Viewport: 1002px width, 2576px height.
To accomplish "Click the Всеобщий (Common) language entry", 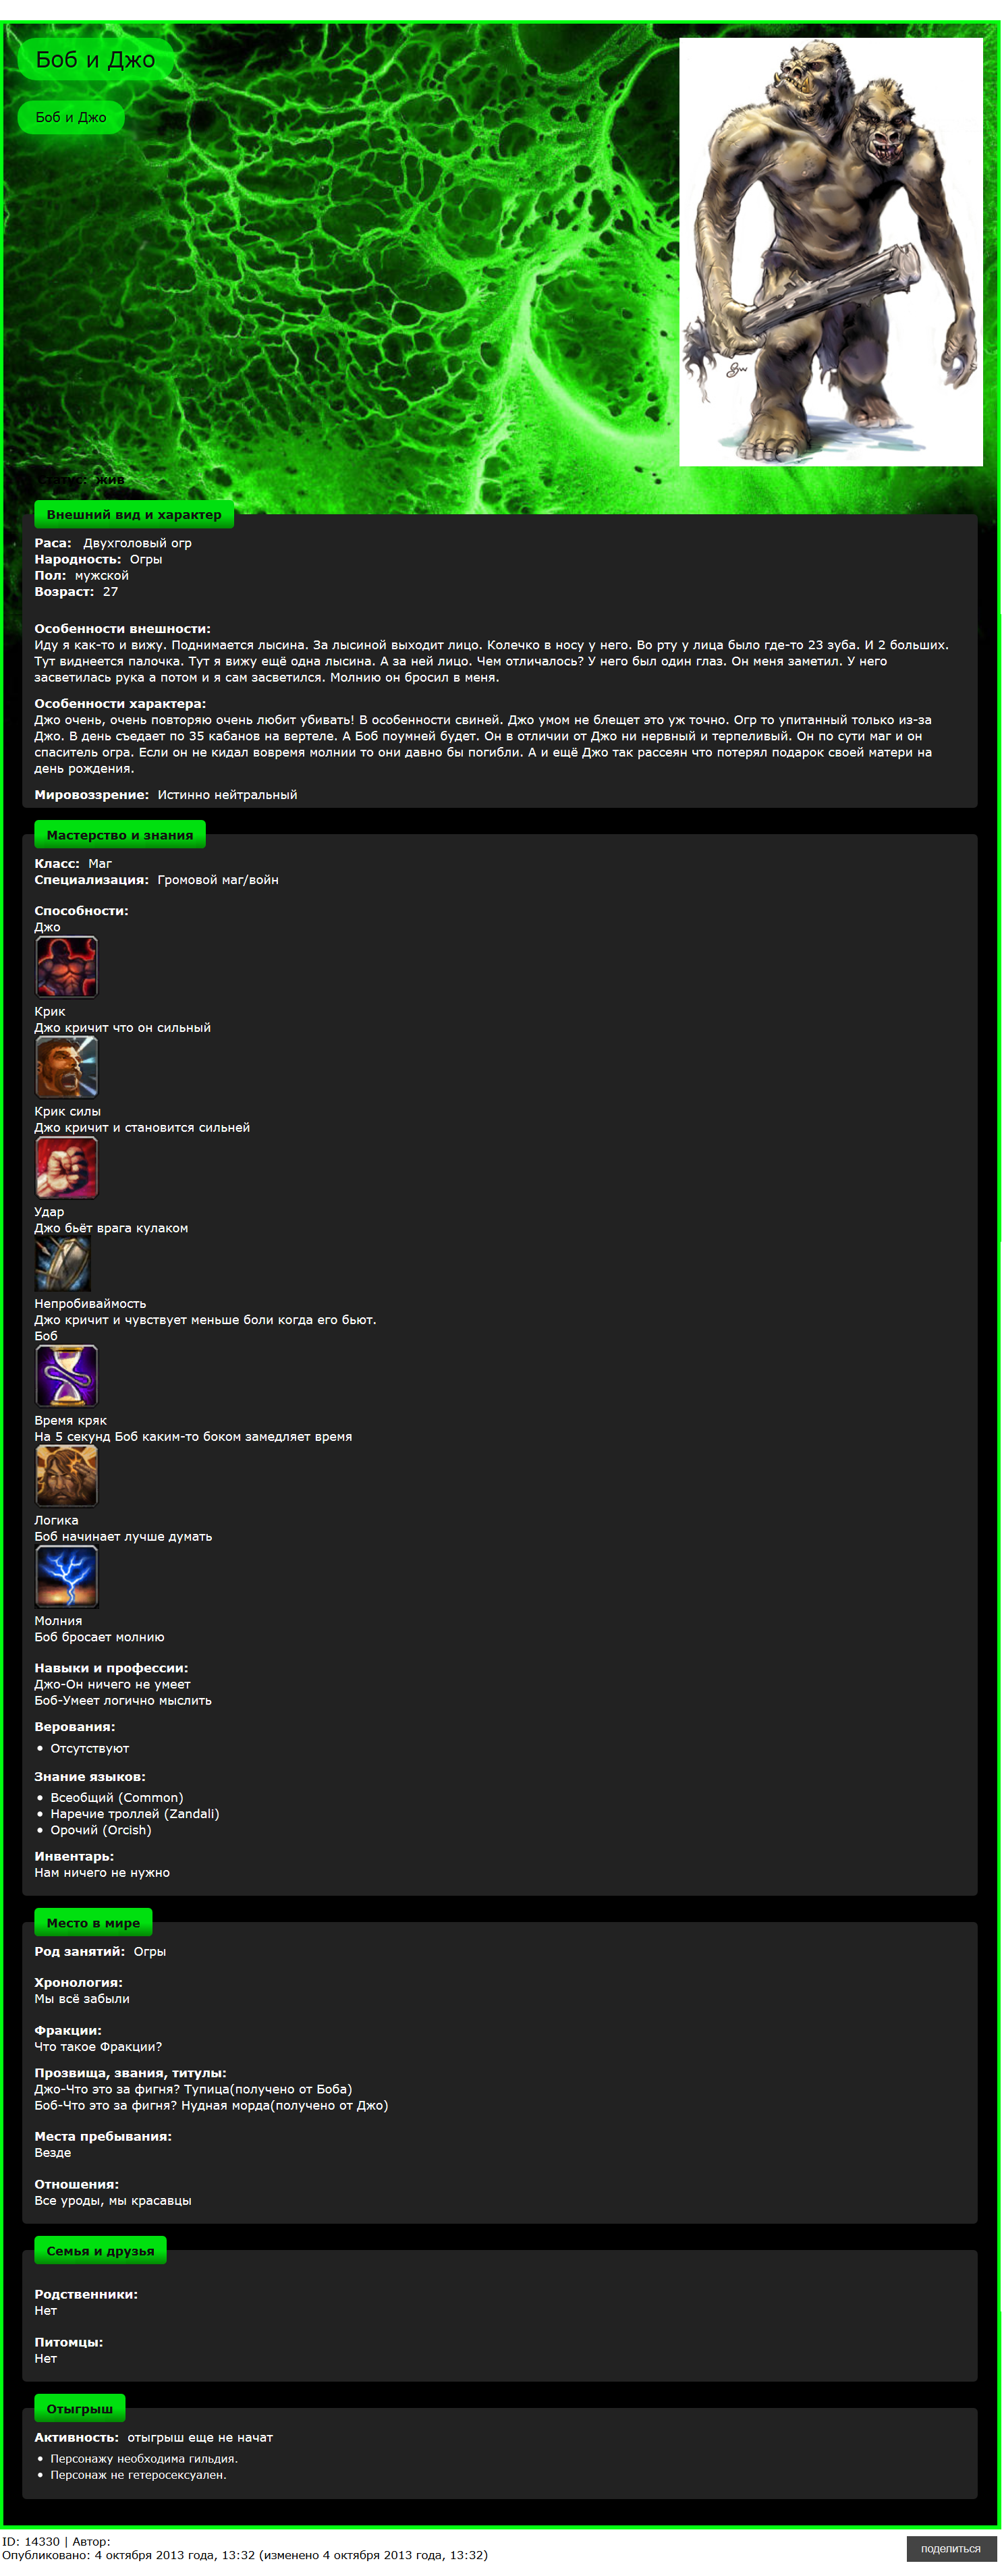I will click(117, 1798).
